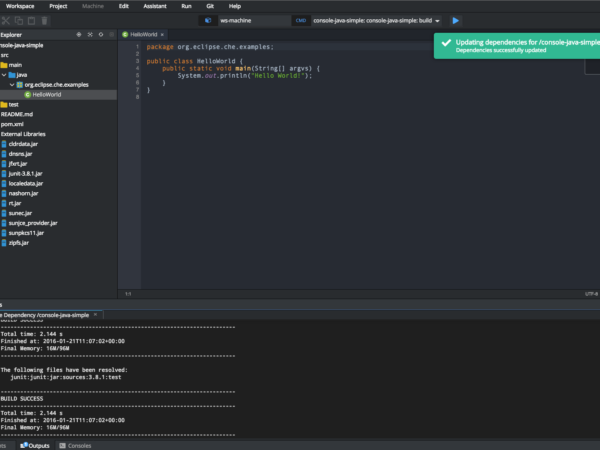
Task: Click the package declaration line in editor
Action: coord(210,47)
